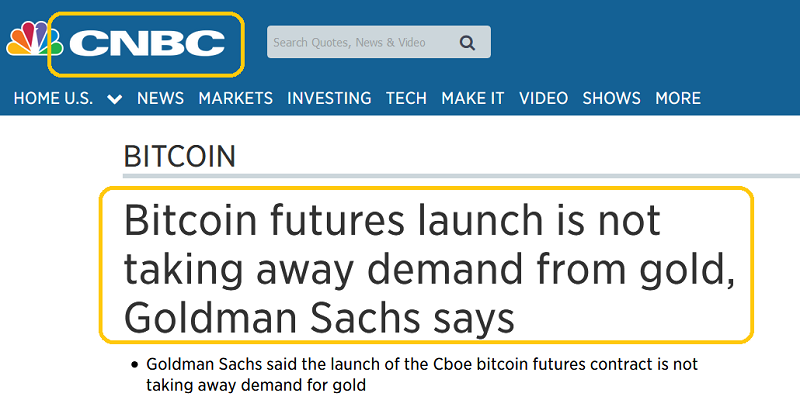
Task: Open the MARKETS navigation item
Action: (235, 98)
